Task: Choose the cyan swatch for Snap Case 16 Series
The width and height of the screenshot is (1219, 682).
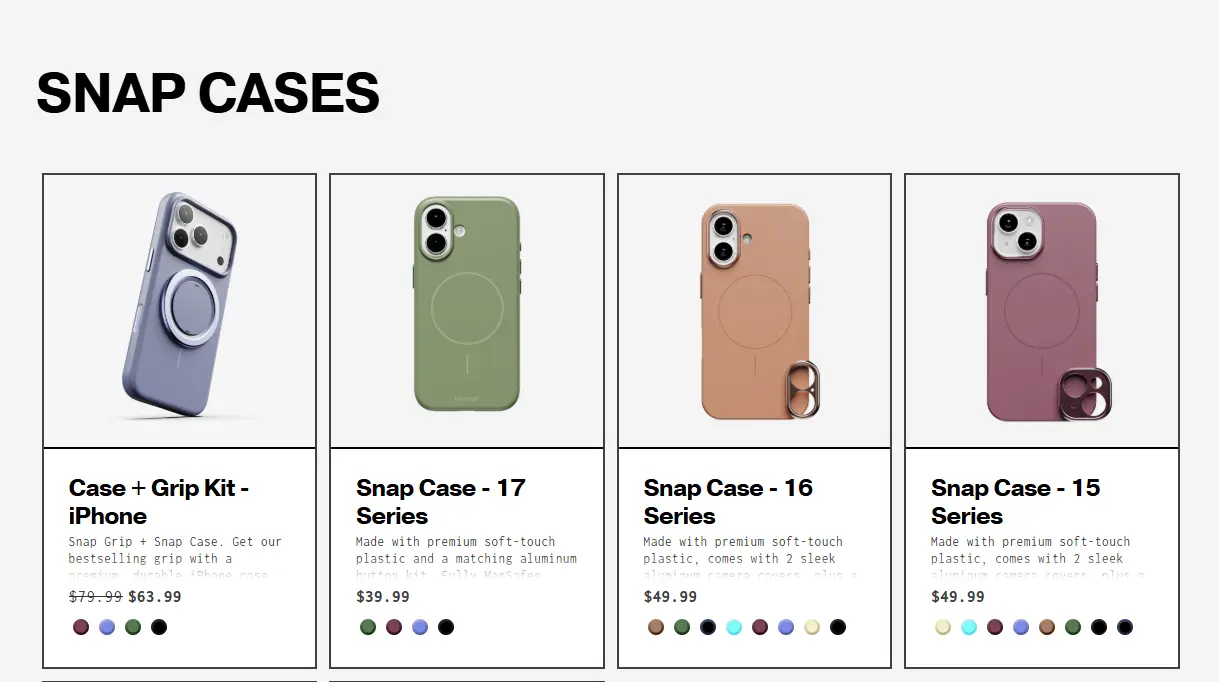Action: coord(733,627)
